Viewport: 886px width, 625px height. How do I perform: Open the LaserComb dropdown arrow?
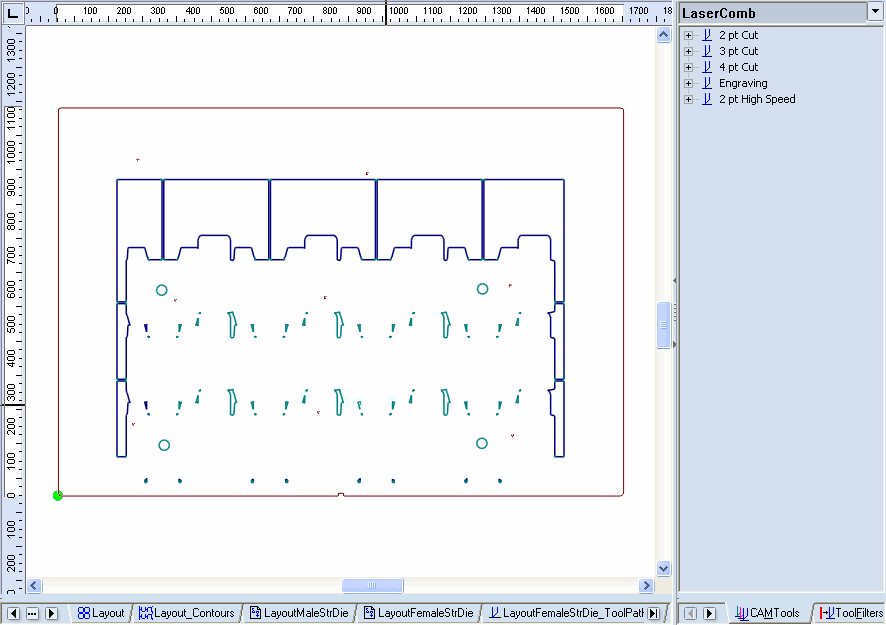click(875, 12)
